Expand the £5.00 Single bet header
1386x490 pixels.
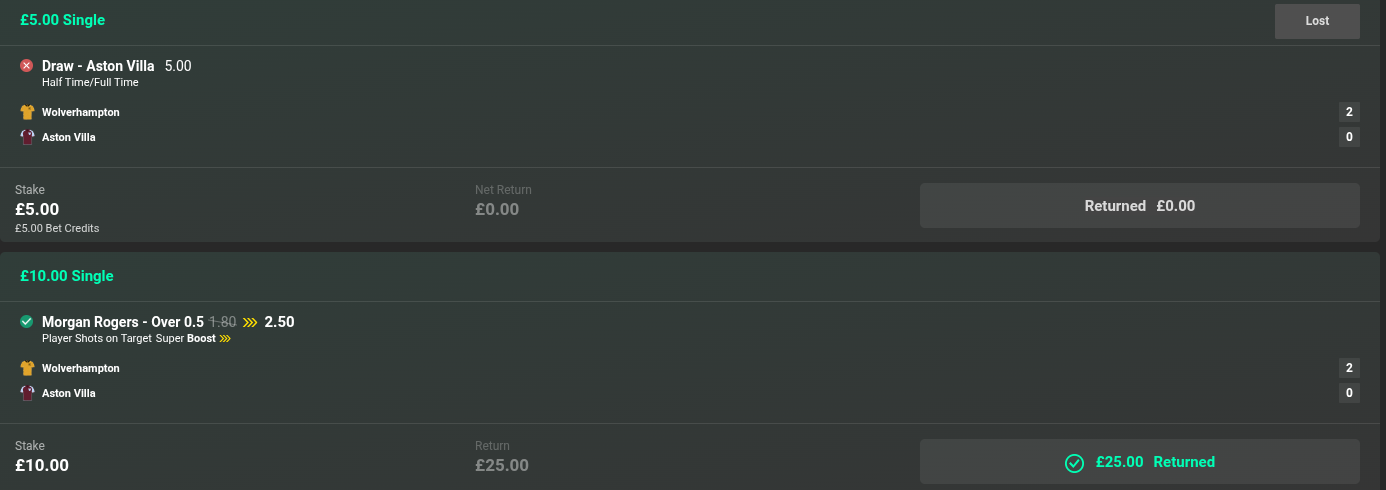pyautogui.click(x=62, y=20)
